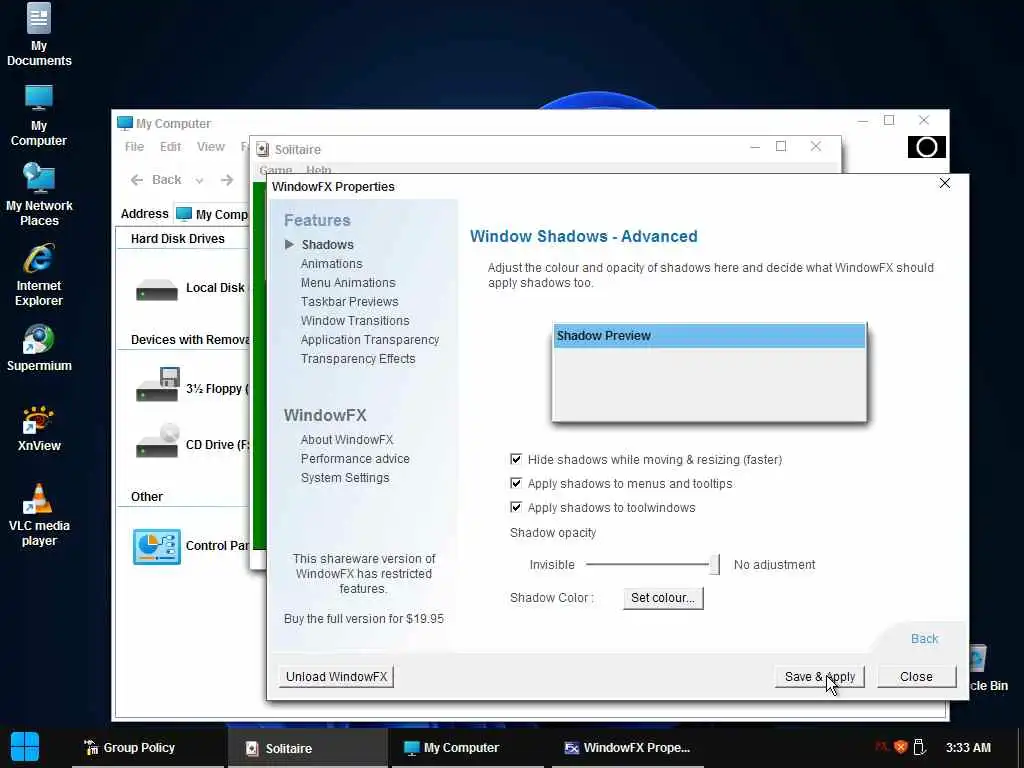This screenshot has height=768, width=1024.
Task: Open Animations feature page
Action: coord(331,264)
